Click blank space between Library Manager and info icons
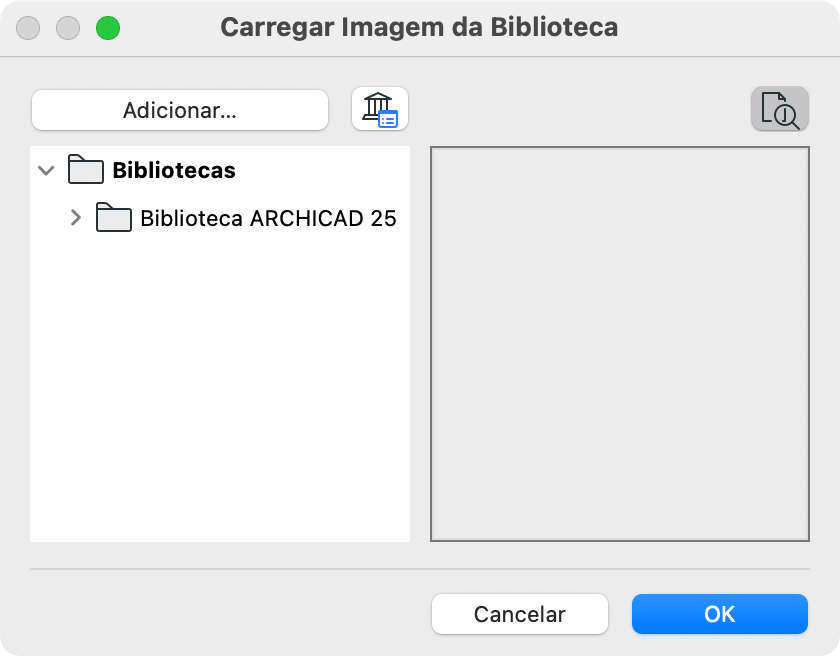Screen dimensions: 840x656 coord(580,109)
